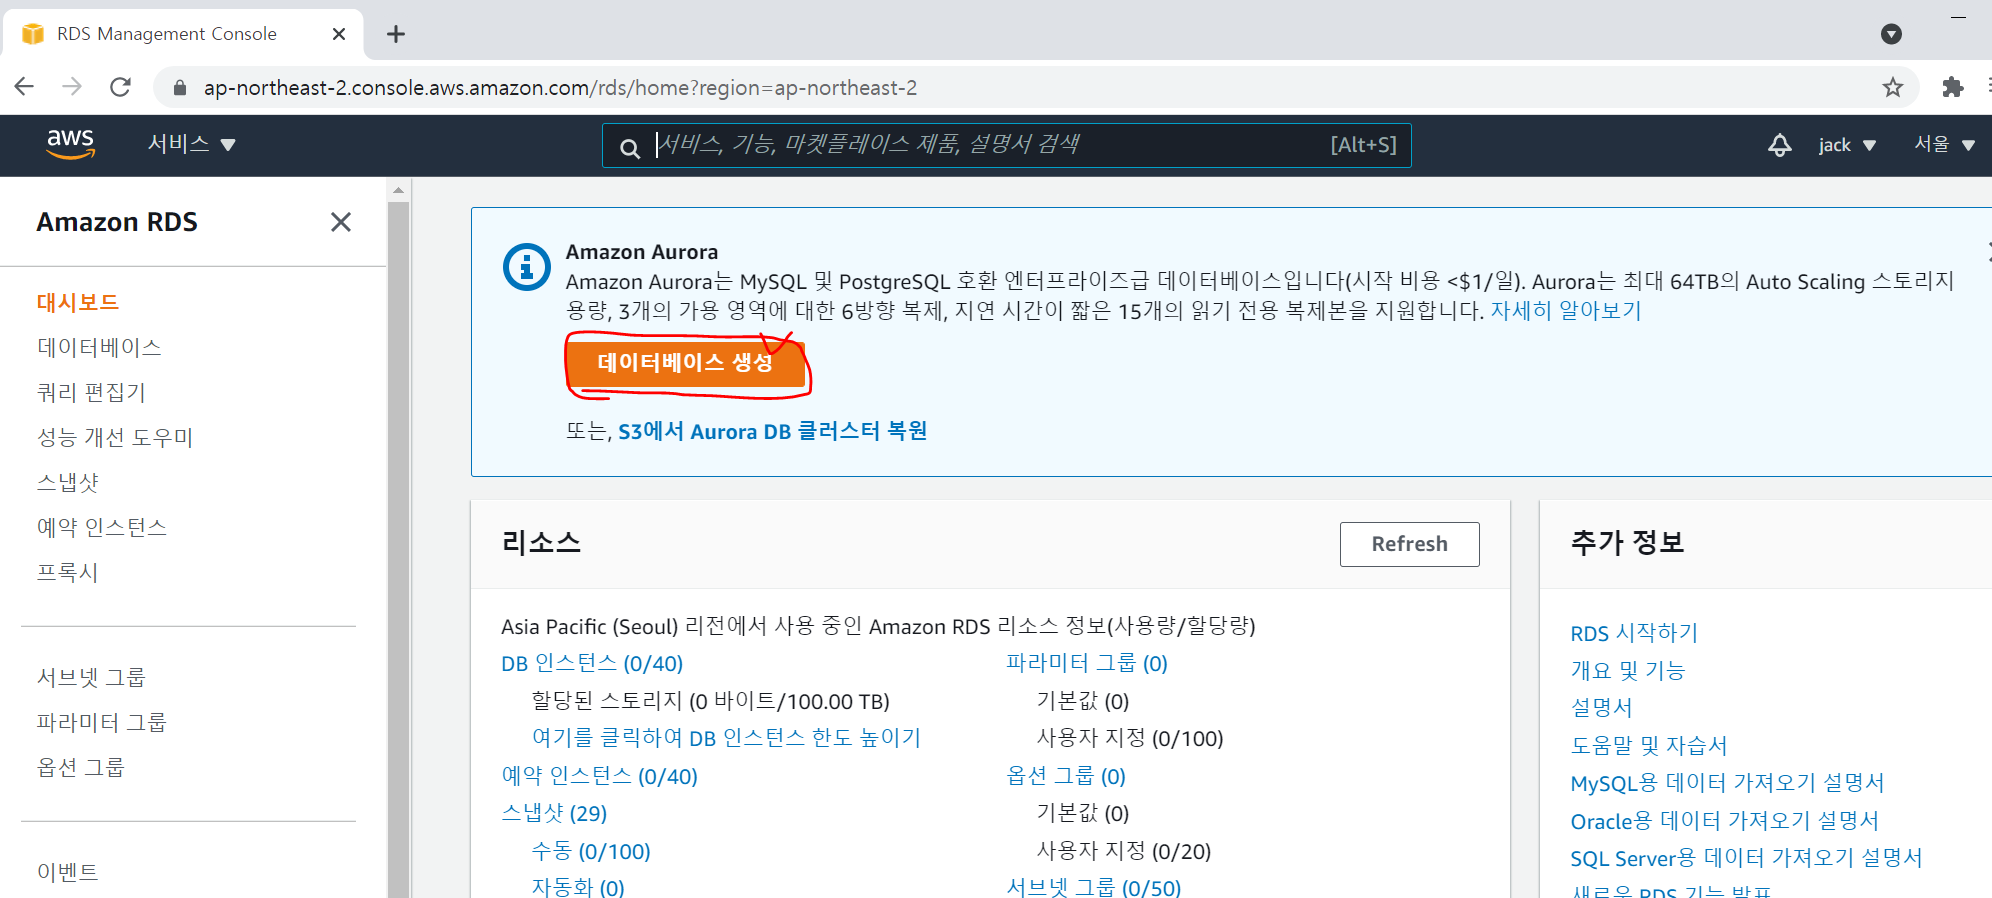Screen dimensions: 1992x898
Task: Open Oracle용 데이터 가져오기 설명서 link
Action: [1724, 821]
